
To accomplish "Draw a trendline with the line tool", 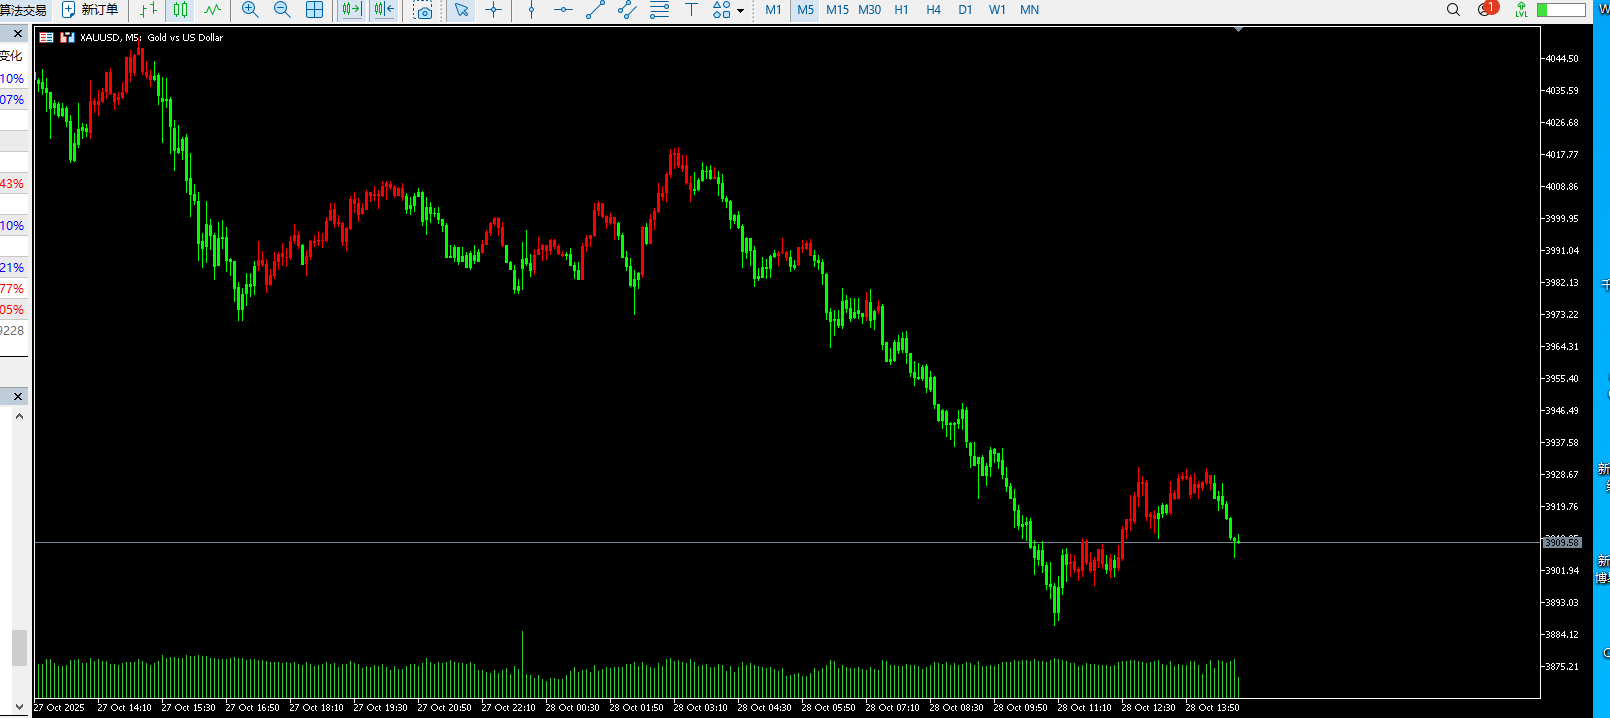I will point(595,10).
